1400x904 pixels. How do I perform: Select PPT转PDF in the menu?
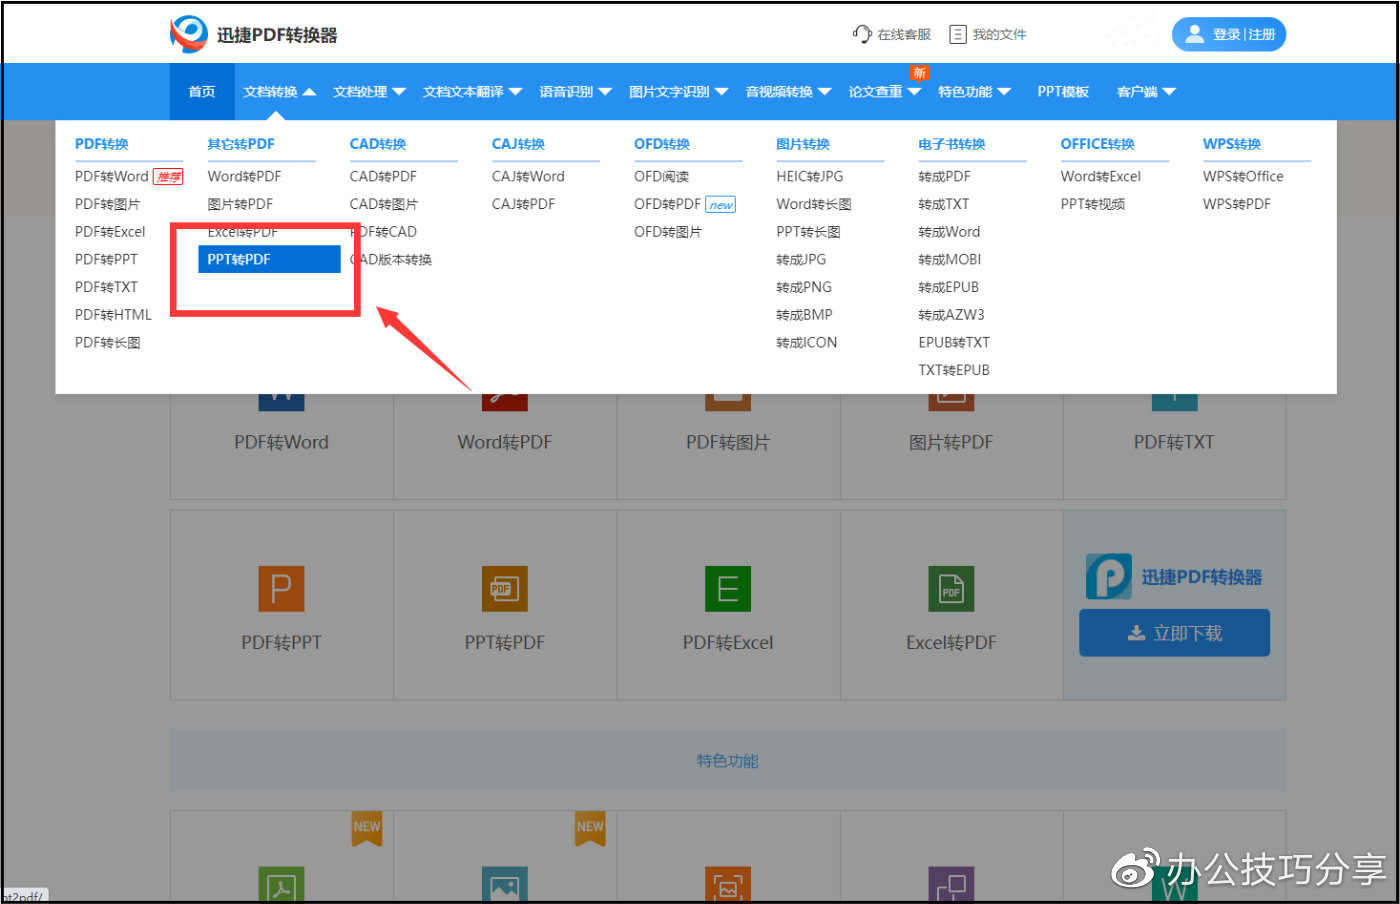(x=269, y=259)
